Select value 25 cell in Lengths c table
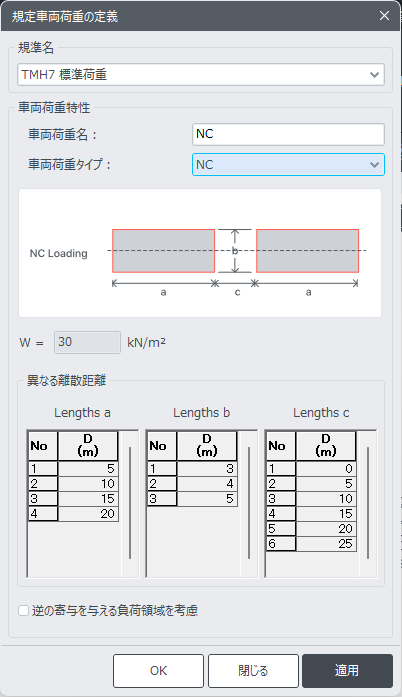This screenshot has width=402, height=697. pyautogui.click(x=326, y=544)
